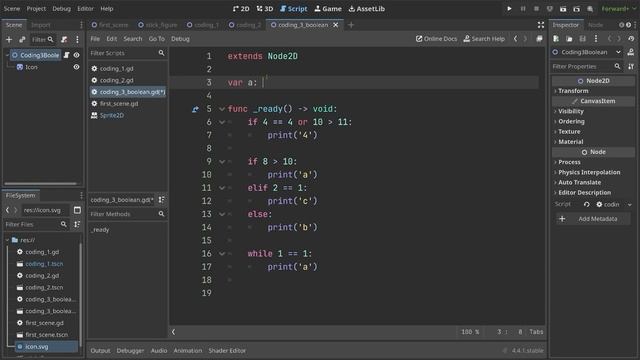Open the Editor menu
Viewport: 640px width, 360px height.
[85, 9]
